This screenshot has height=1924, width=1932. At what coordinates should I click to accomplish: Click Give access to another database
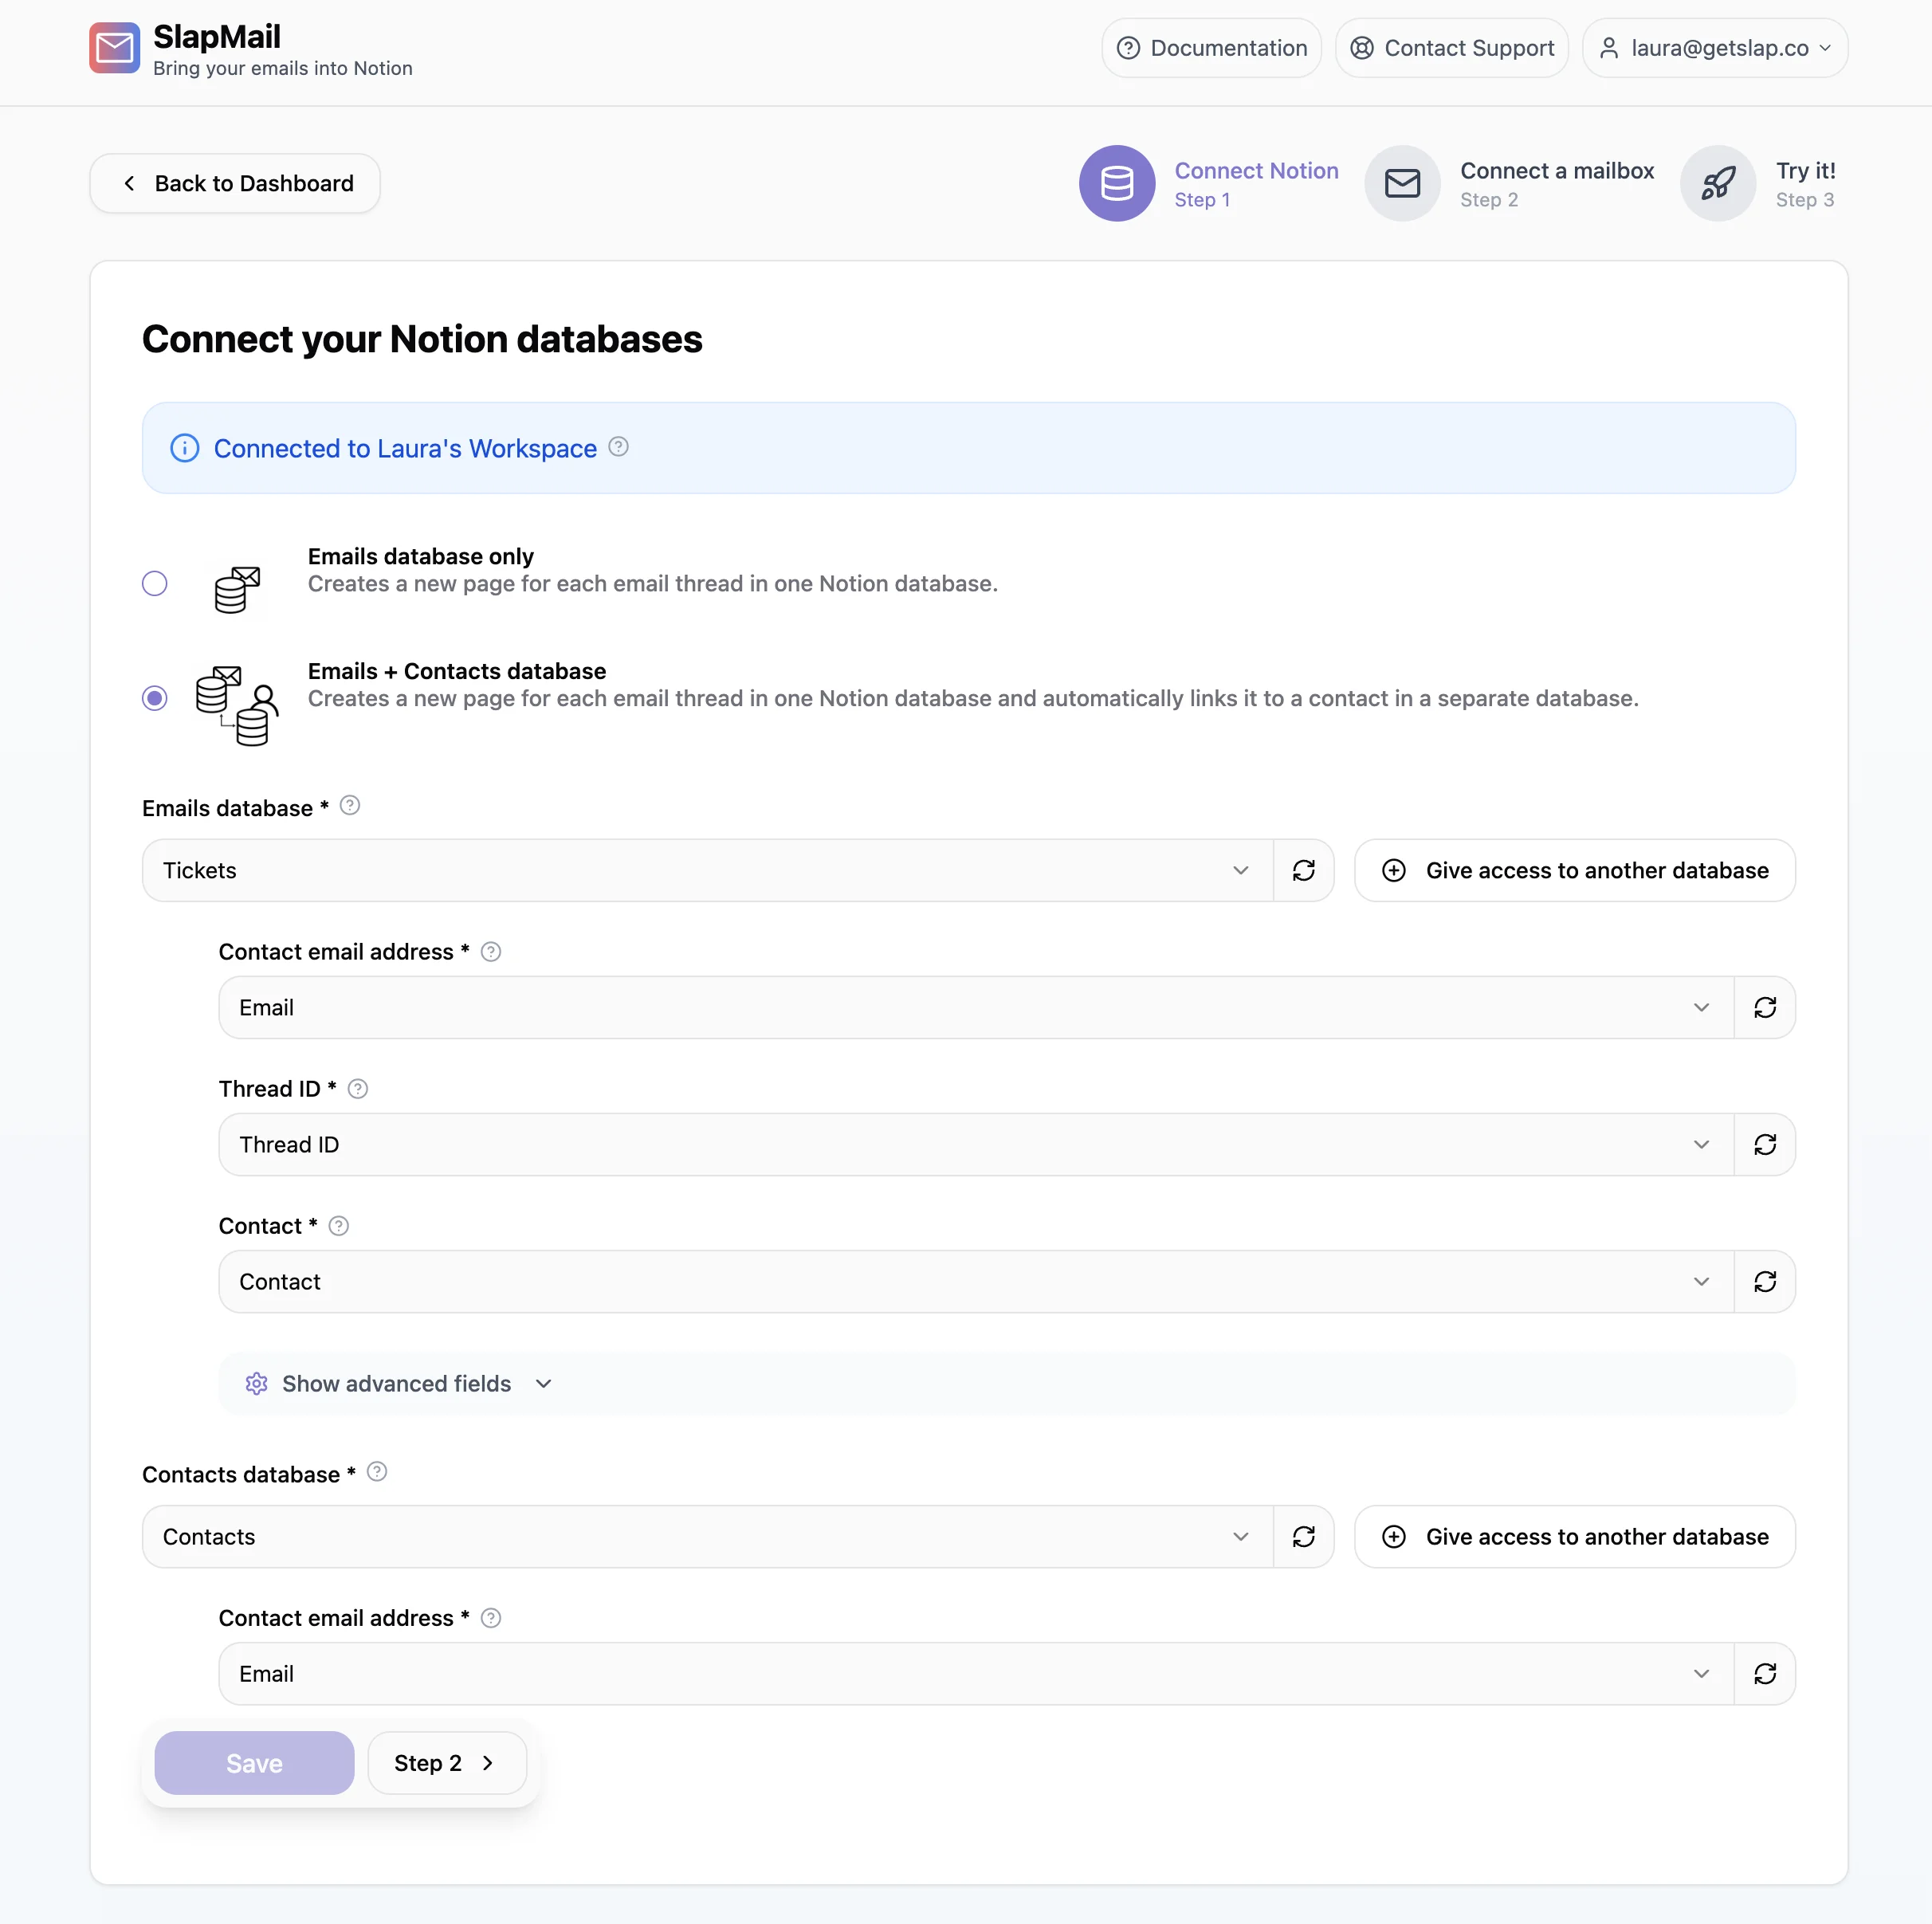[1573, 870]
